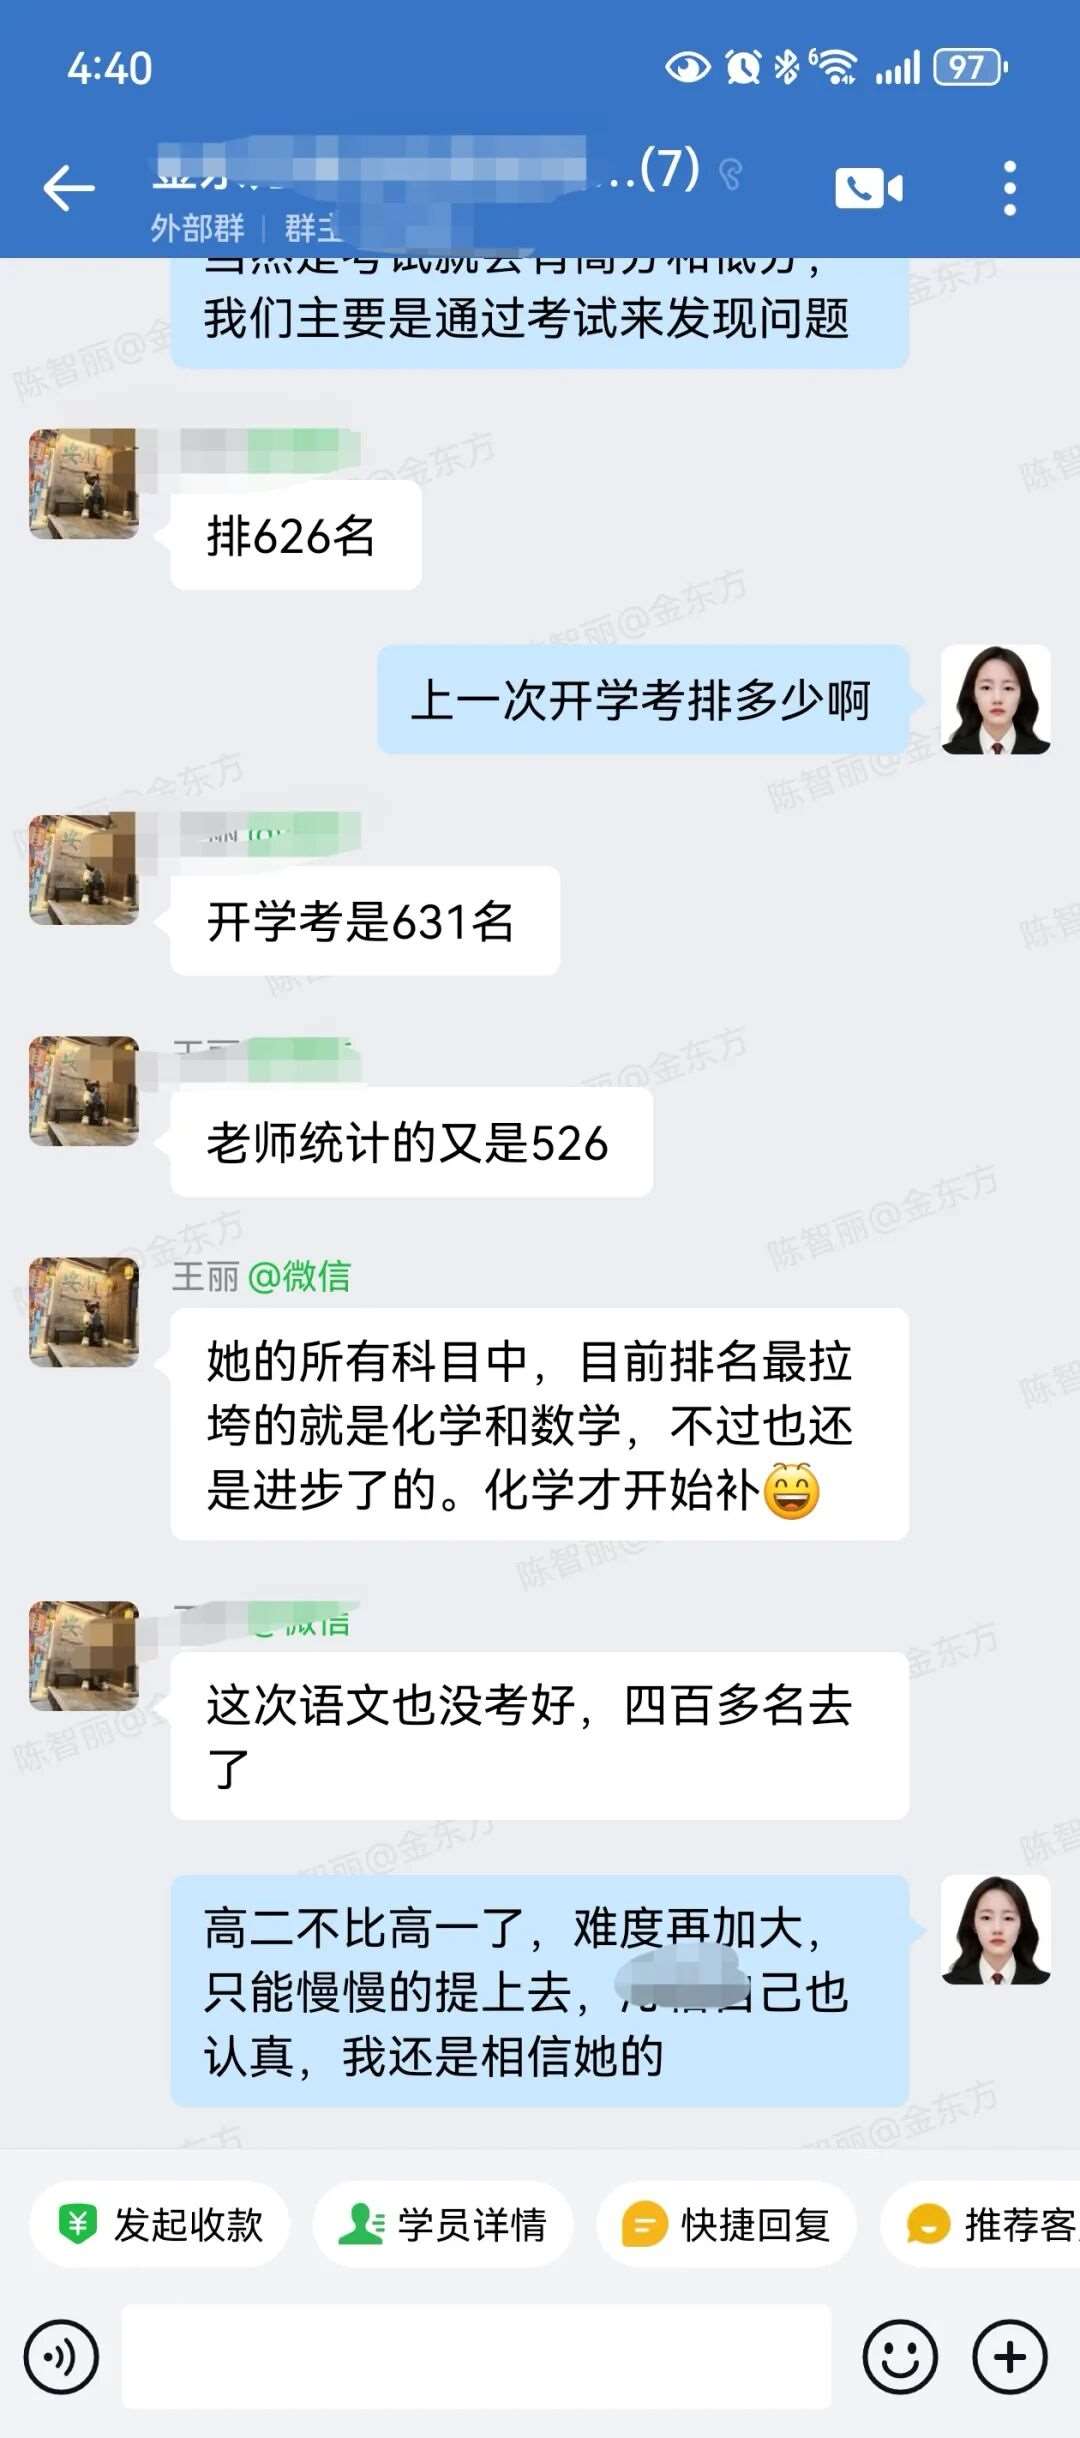Open the three-dot more options menu
Screen dimensions: 1080x2438
coord(1010,188)
